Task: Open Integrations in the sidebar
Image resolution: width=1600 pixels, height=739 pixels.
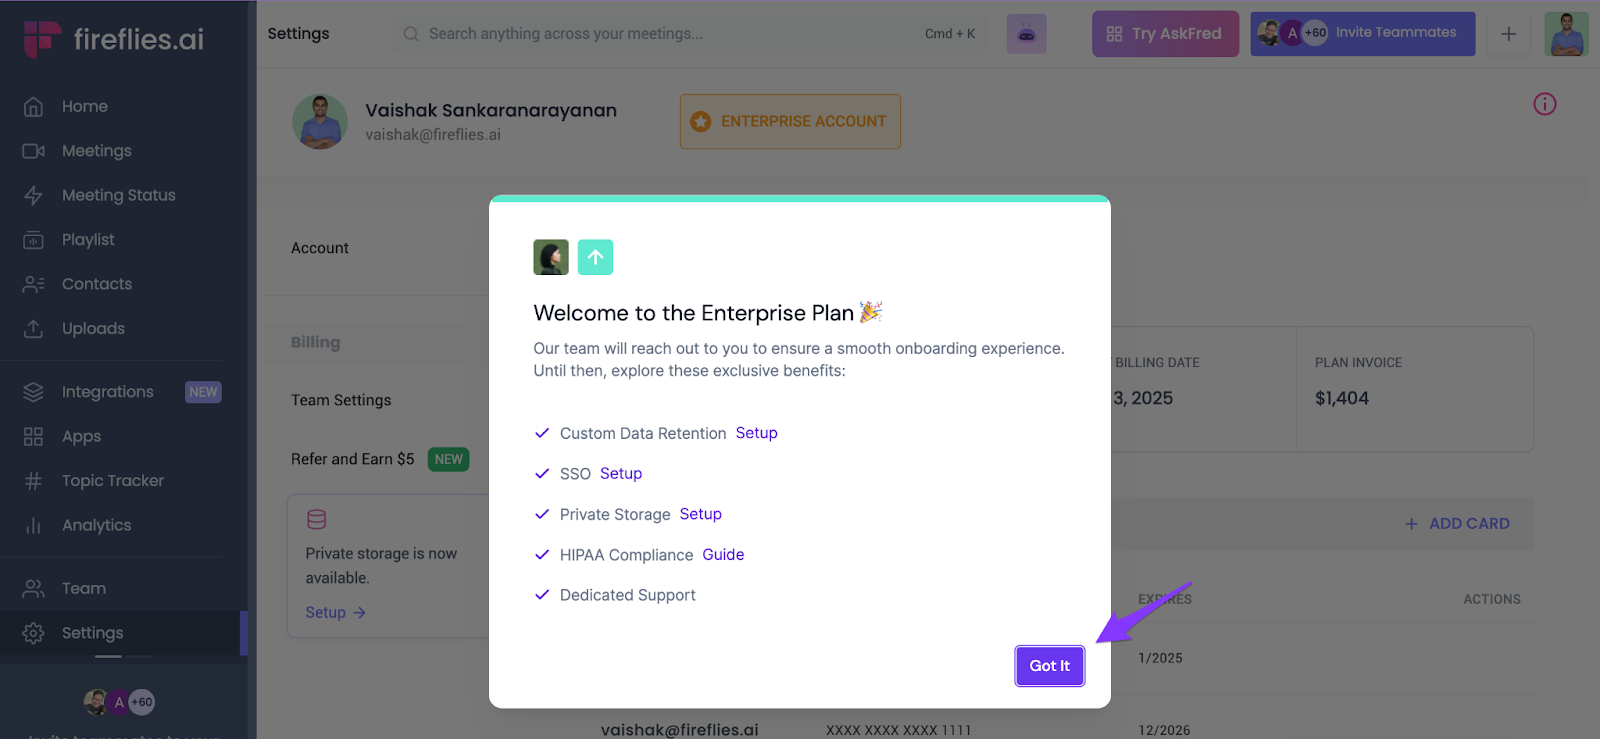Action: 107,392
